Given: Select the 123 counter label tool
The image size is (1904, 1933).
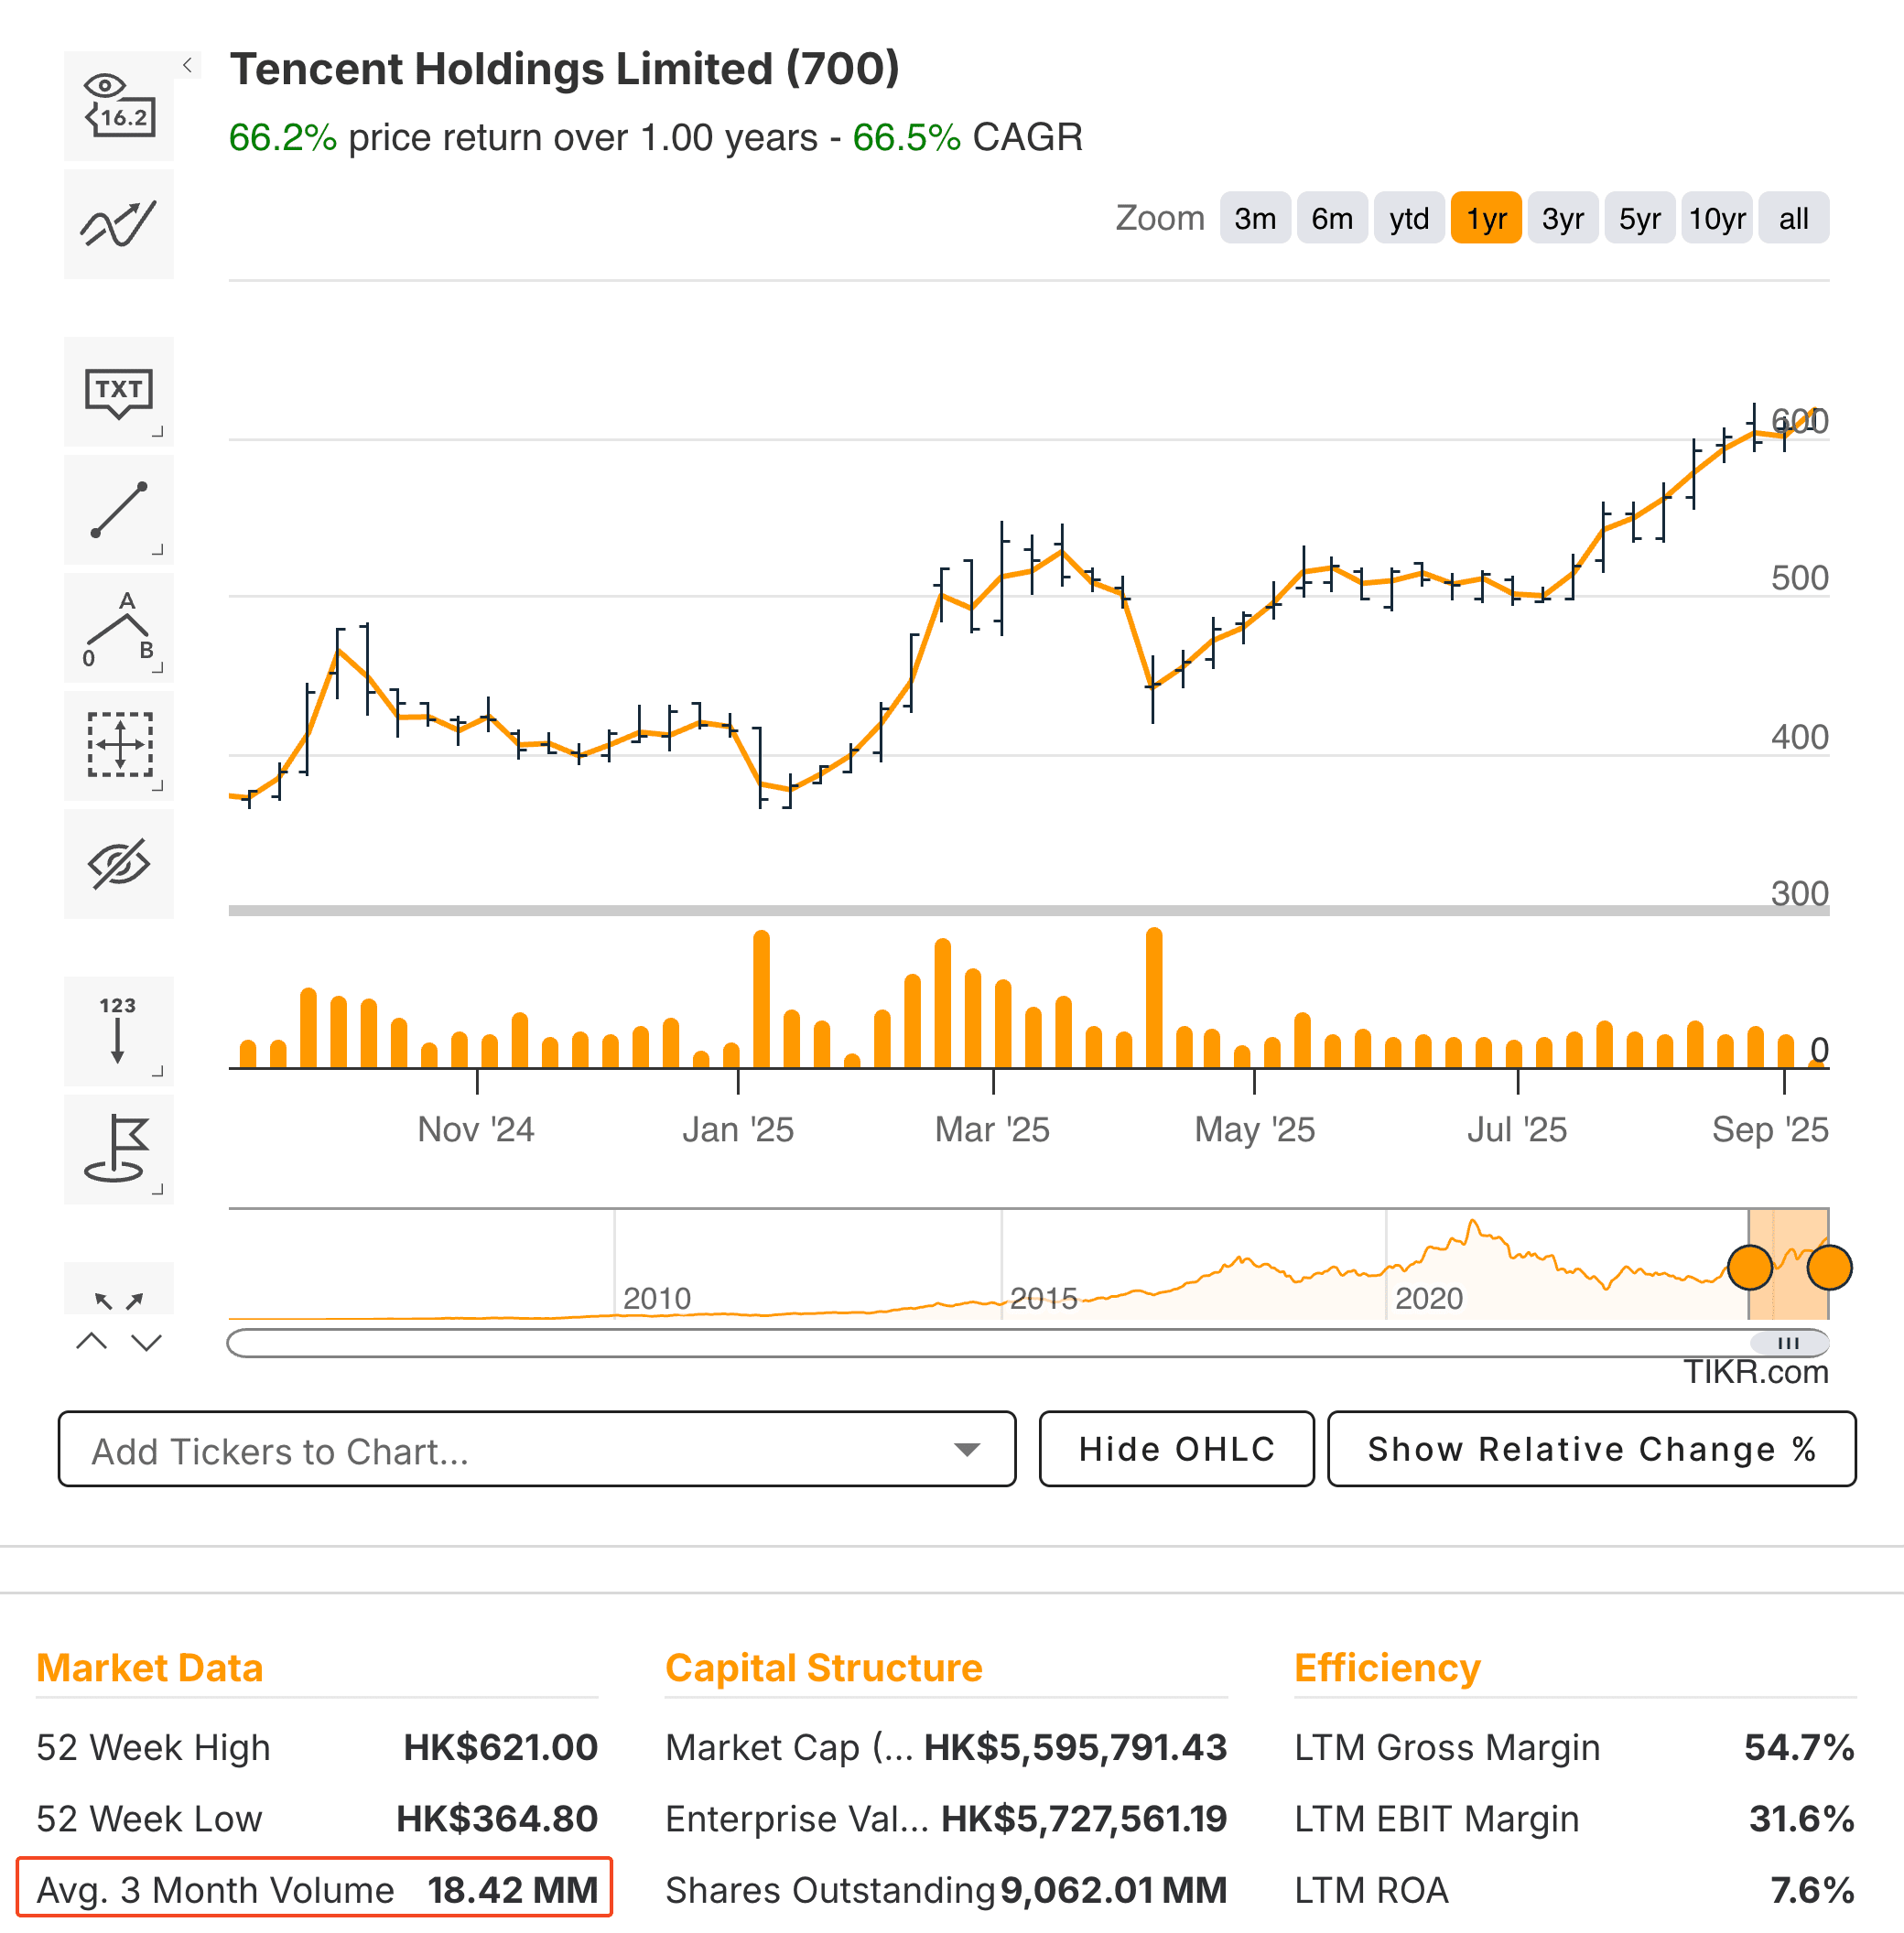Looking at the screenshot, I should click(x=118, y=1030).
